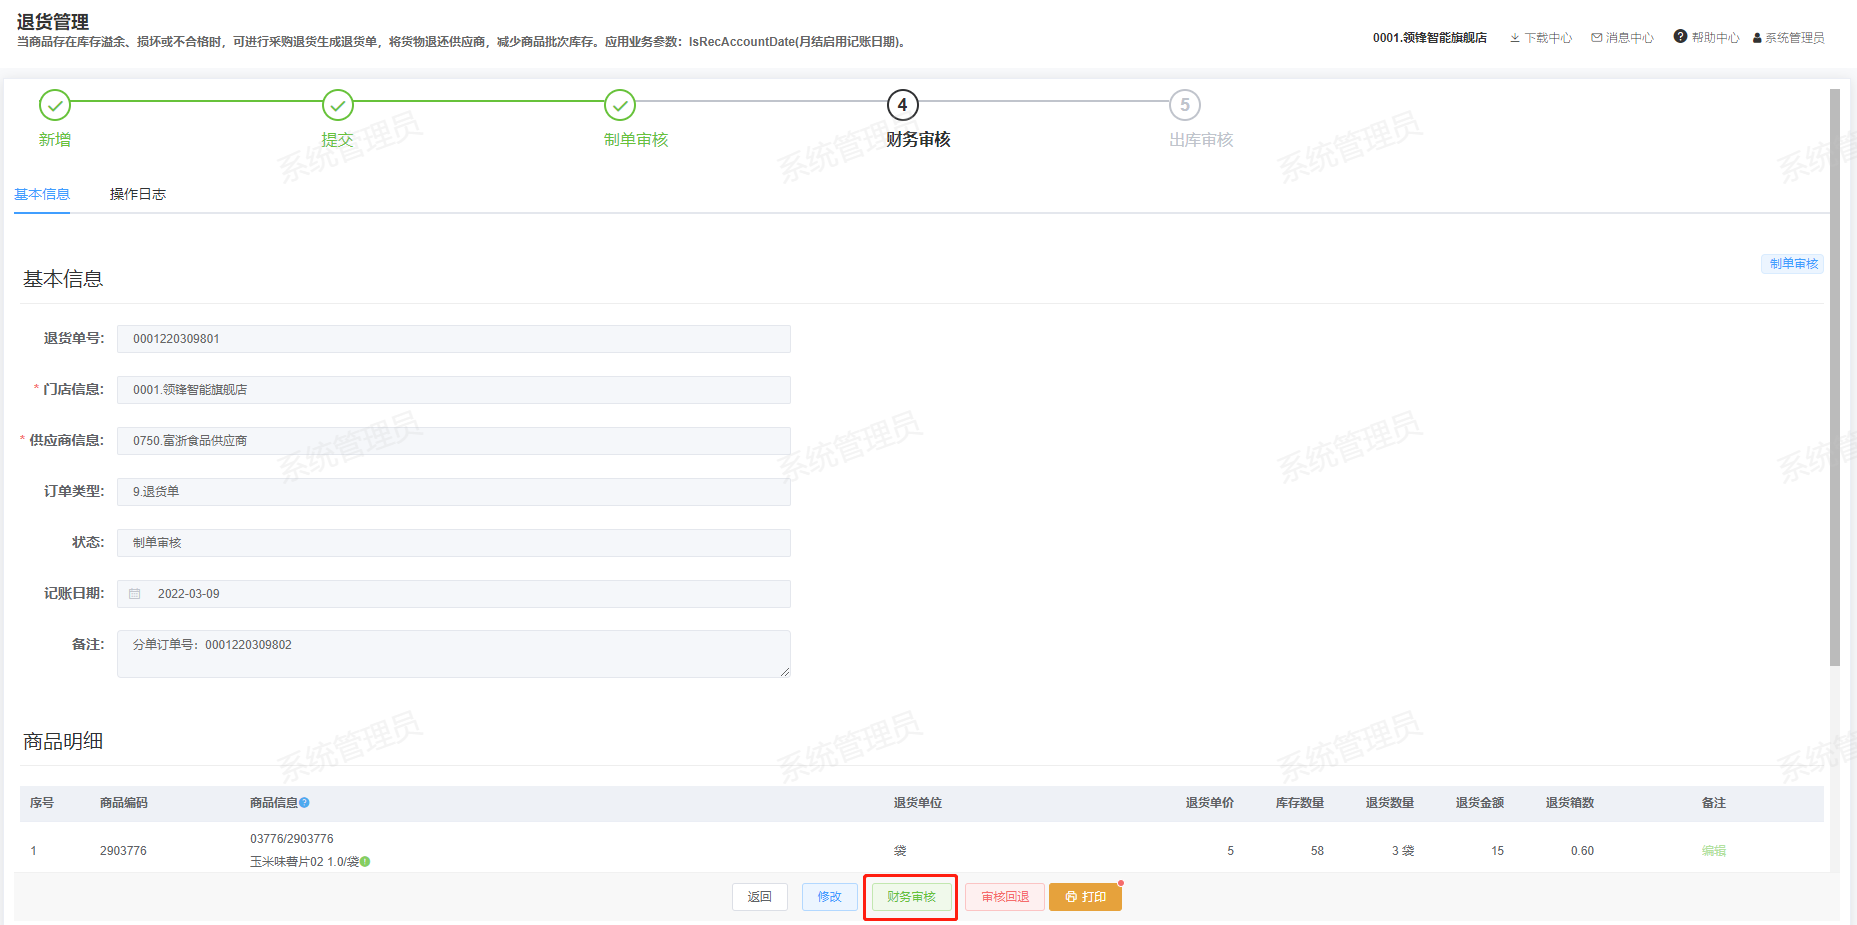This screenshot has height=925, width=1857.
Task: Open the 记账日期 date field 2022-03-09
Action: (x=454, y=594)
